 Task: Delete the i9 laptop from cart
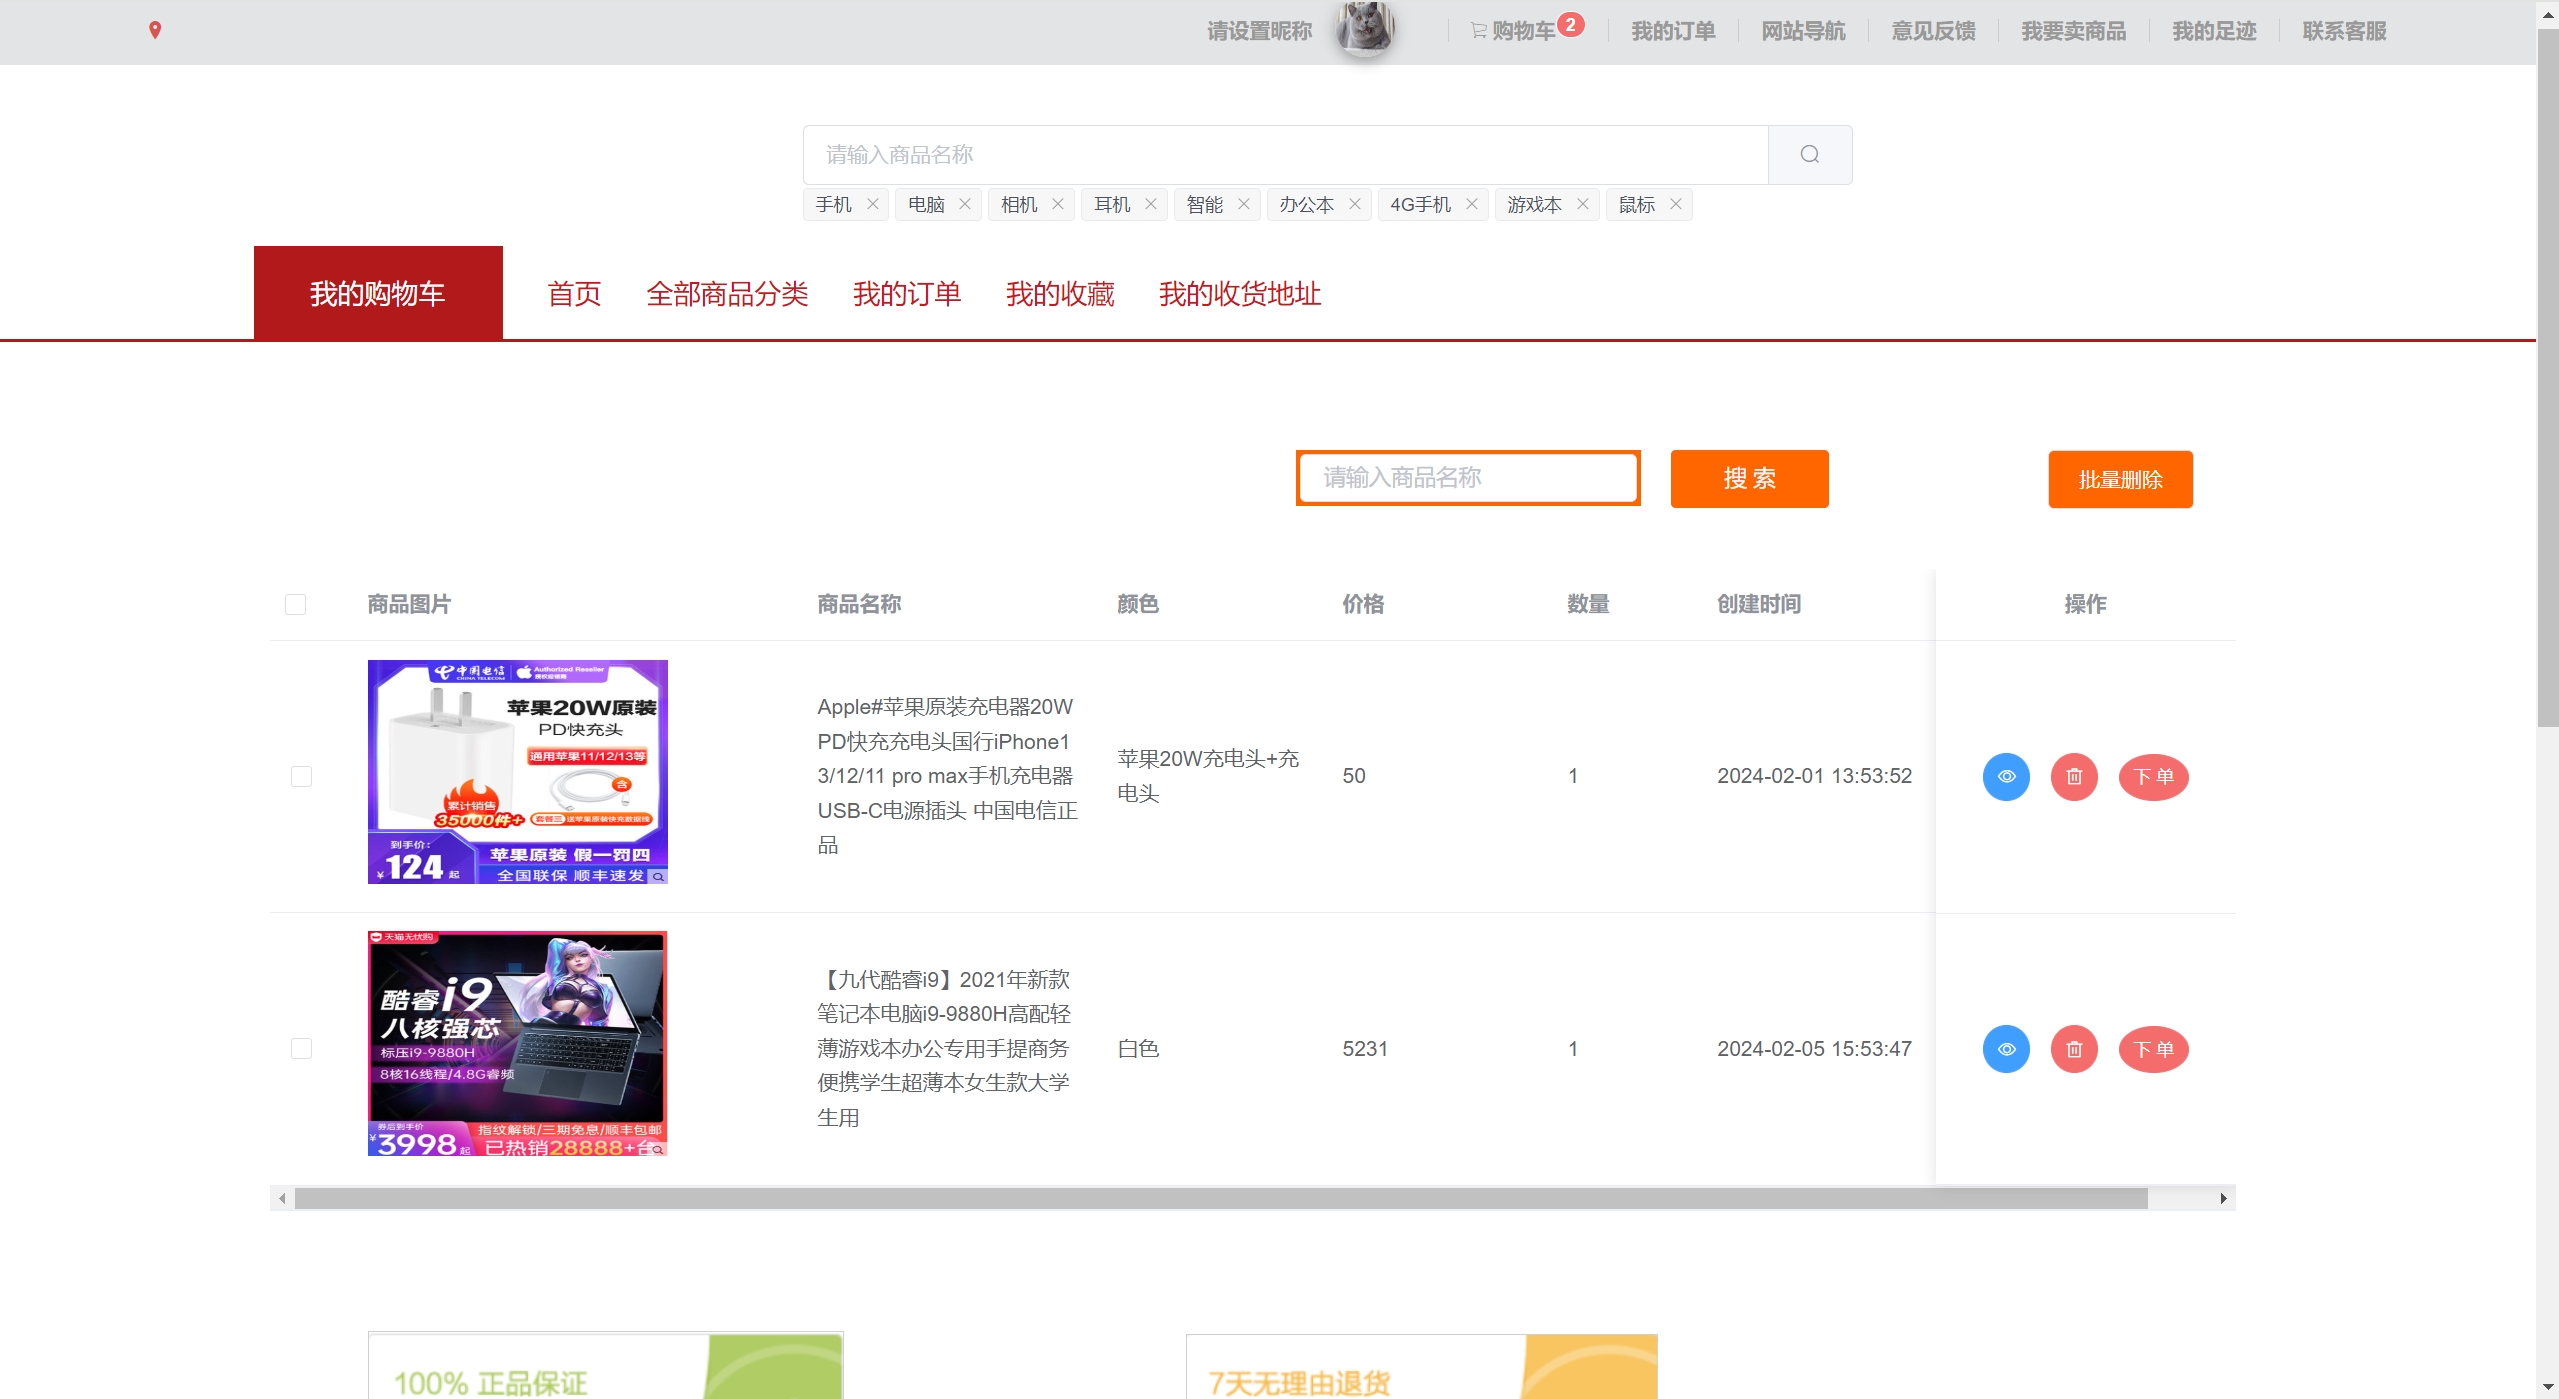(x=2073, y=1049)
